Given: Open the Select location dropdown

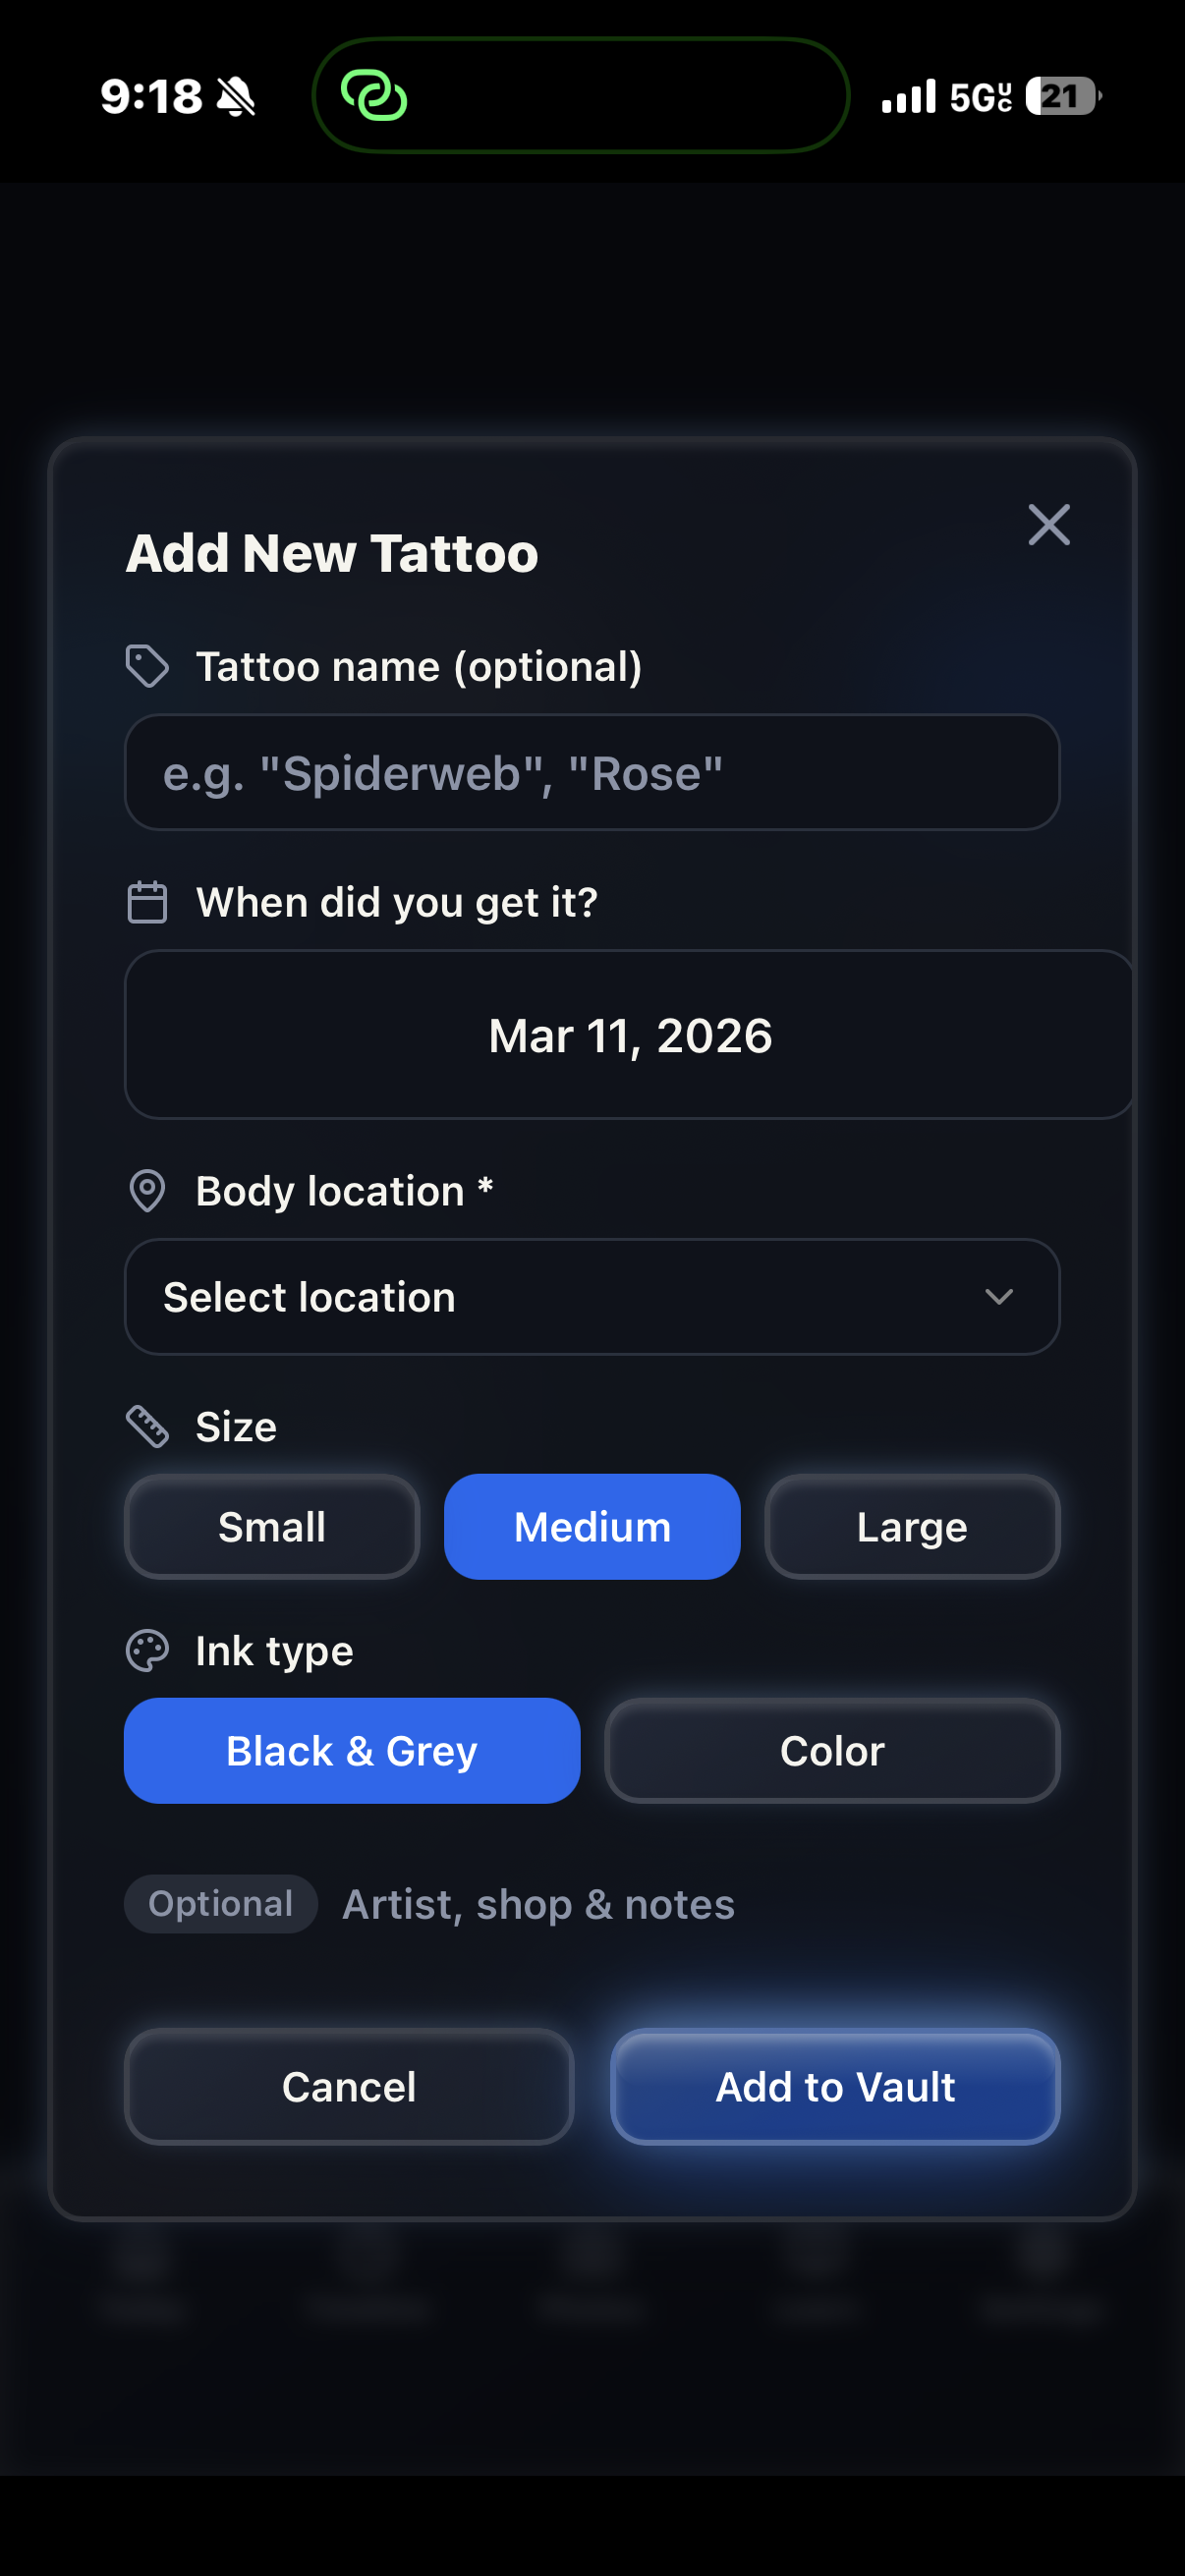Looking at the screenshot, I should [x=592, y=1297].
